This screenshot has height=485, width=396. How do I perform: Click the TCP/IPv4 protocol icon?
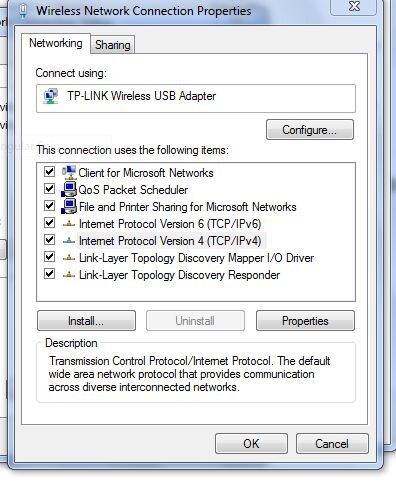(x=69, y=241)
